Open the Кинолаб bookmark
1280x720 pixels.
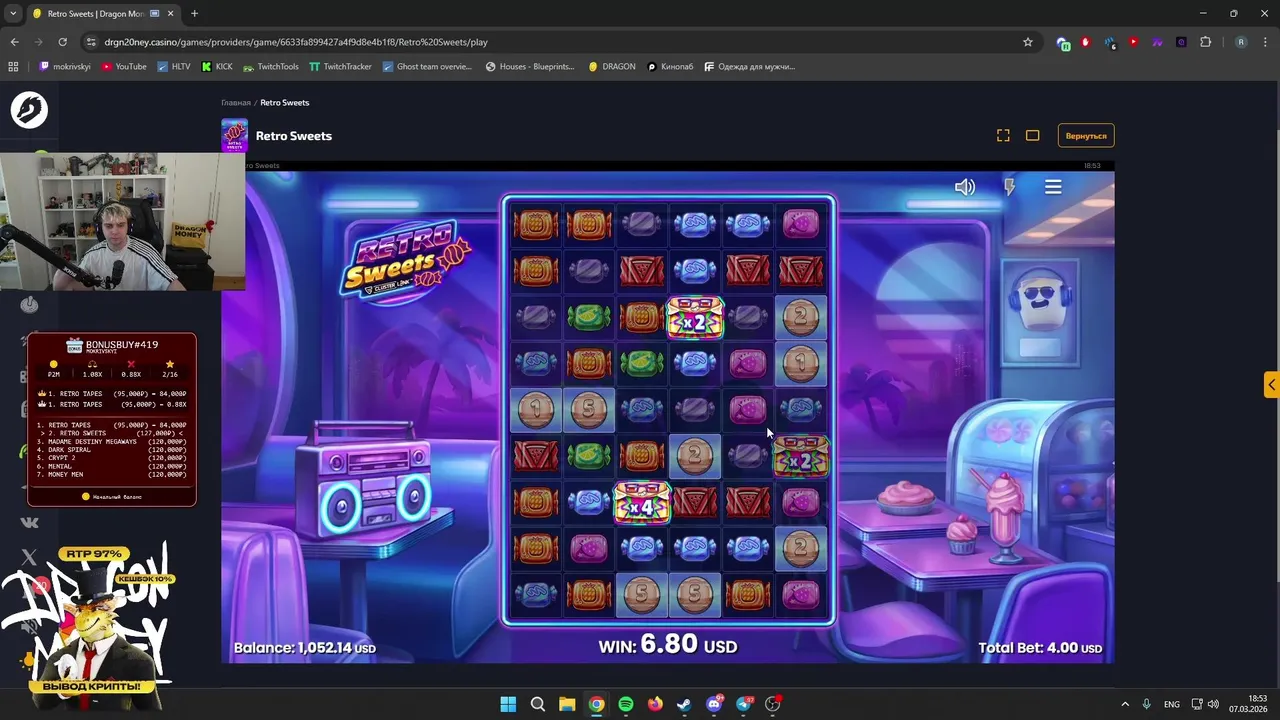[670, 66]
